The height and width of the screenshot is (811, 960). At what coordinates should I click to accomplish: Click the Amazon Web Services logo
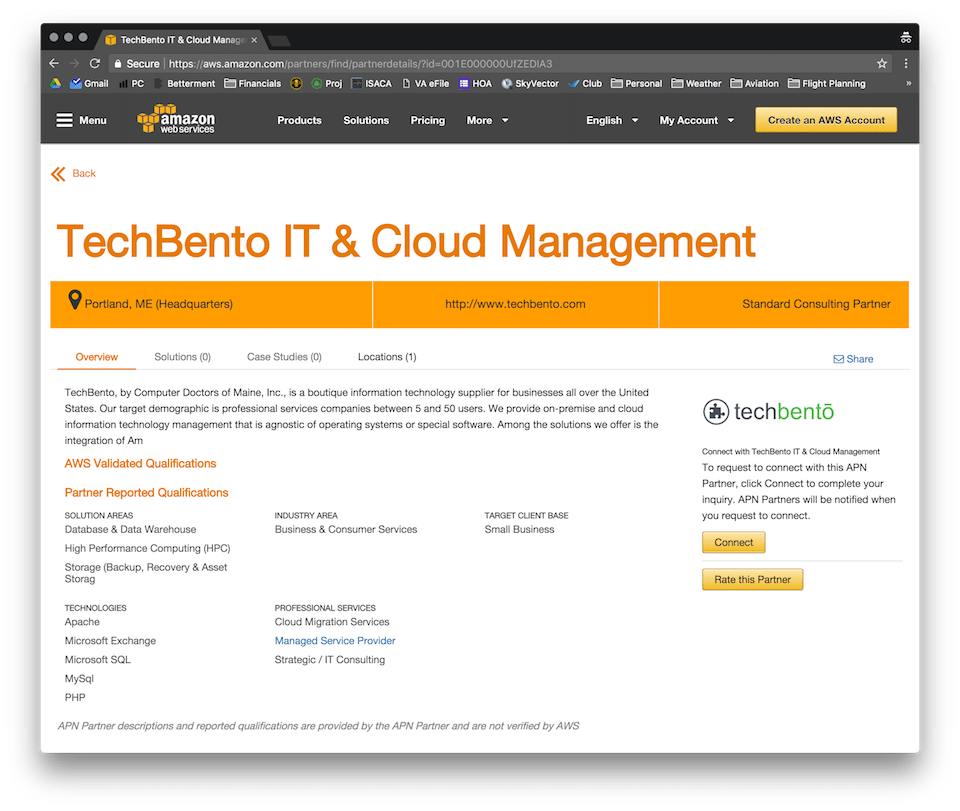click(176, 119)
